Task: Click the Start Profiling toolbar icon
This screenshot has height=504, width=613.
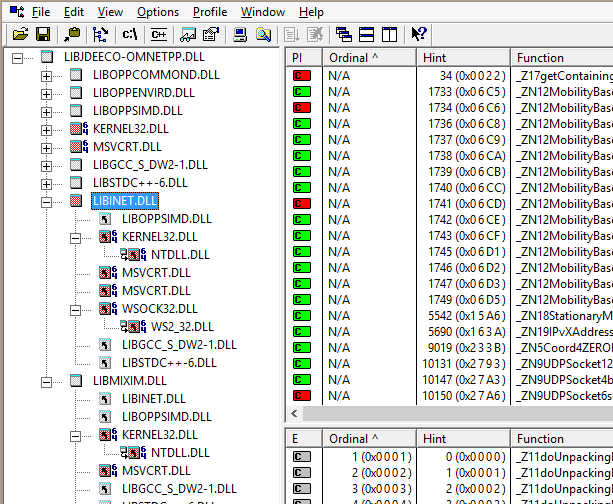Action: pyautogui.click(x=292, y=34)
